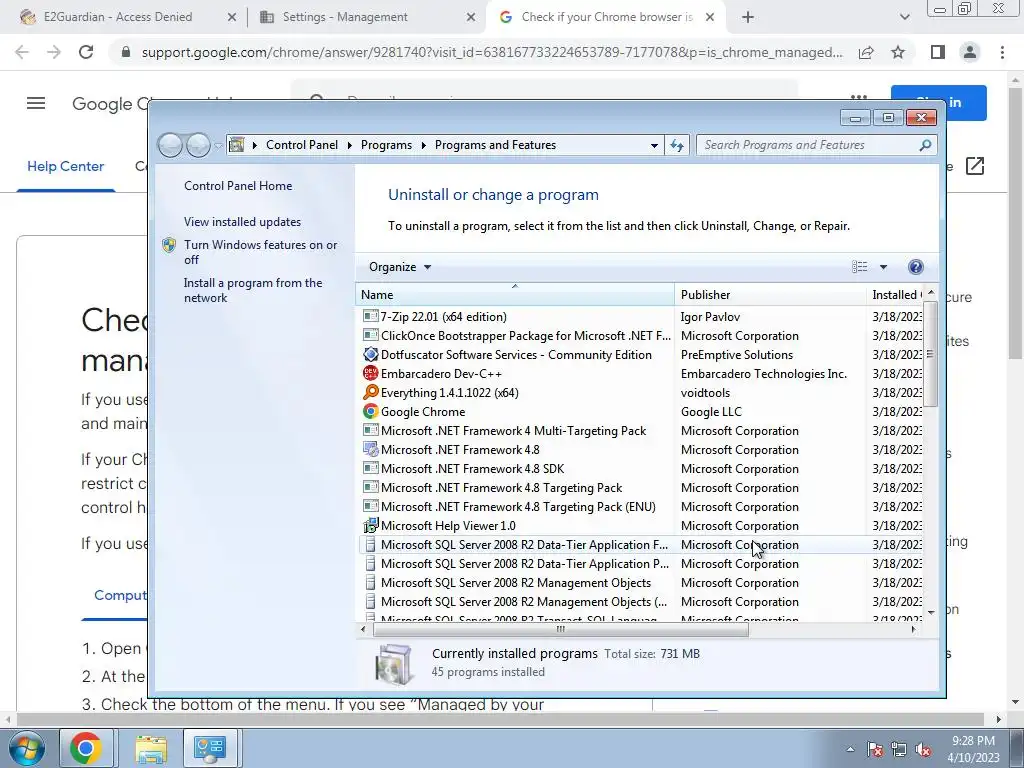1024x768 pixels.
Task: Click the 7-Zip program icon
Action: pyautogui.click(x=370, y=317)
